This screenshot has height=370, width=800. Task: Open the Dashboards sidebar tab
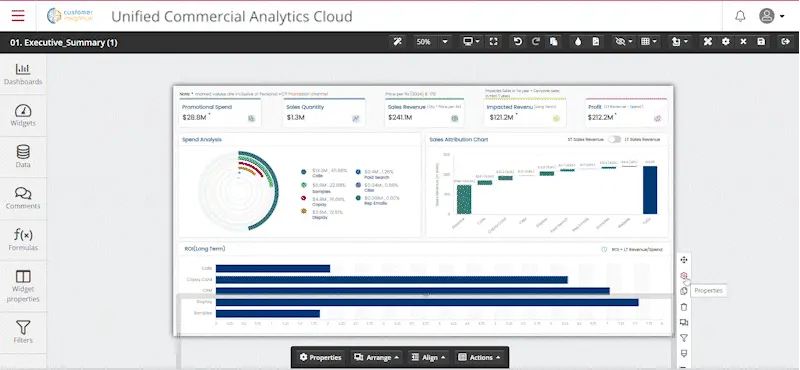click(23, 74)
